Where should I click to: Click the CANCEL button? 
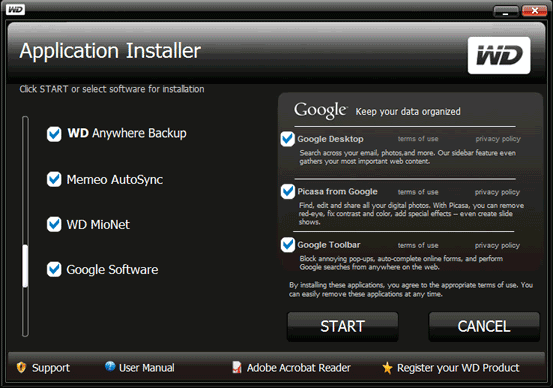pyautogui.click(x=484, y=326)
